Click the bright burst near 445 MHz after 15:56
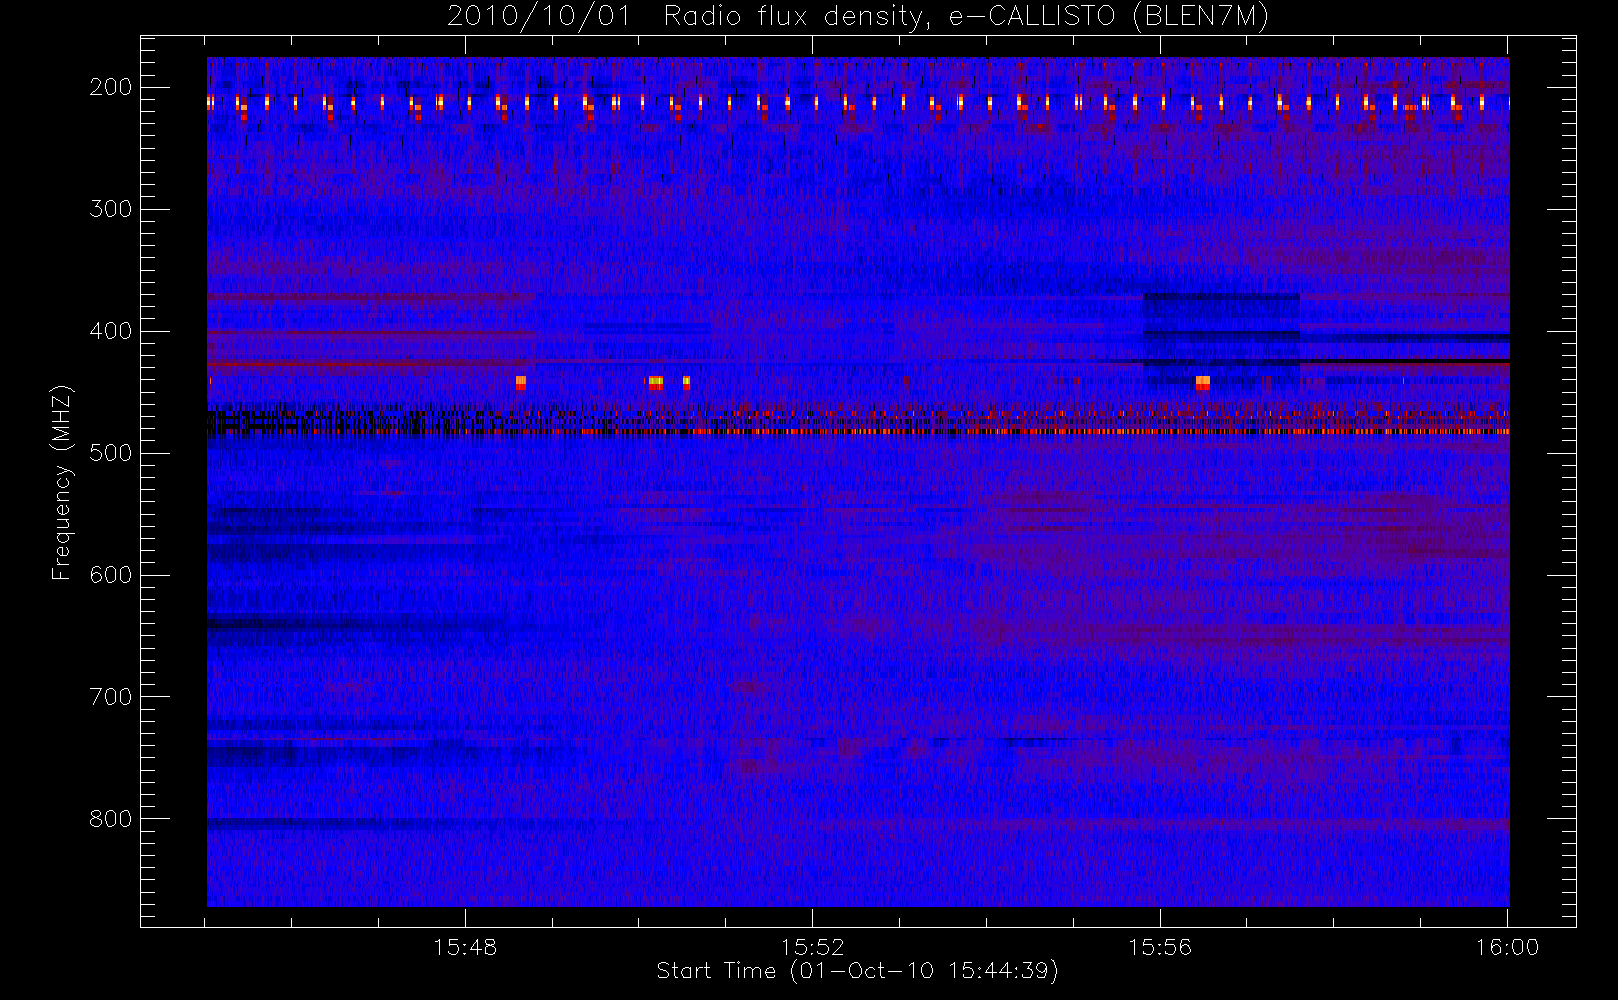 1203,383
